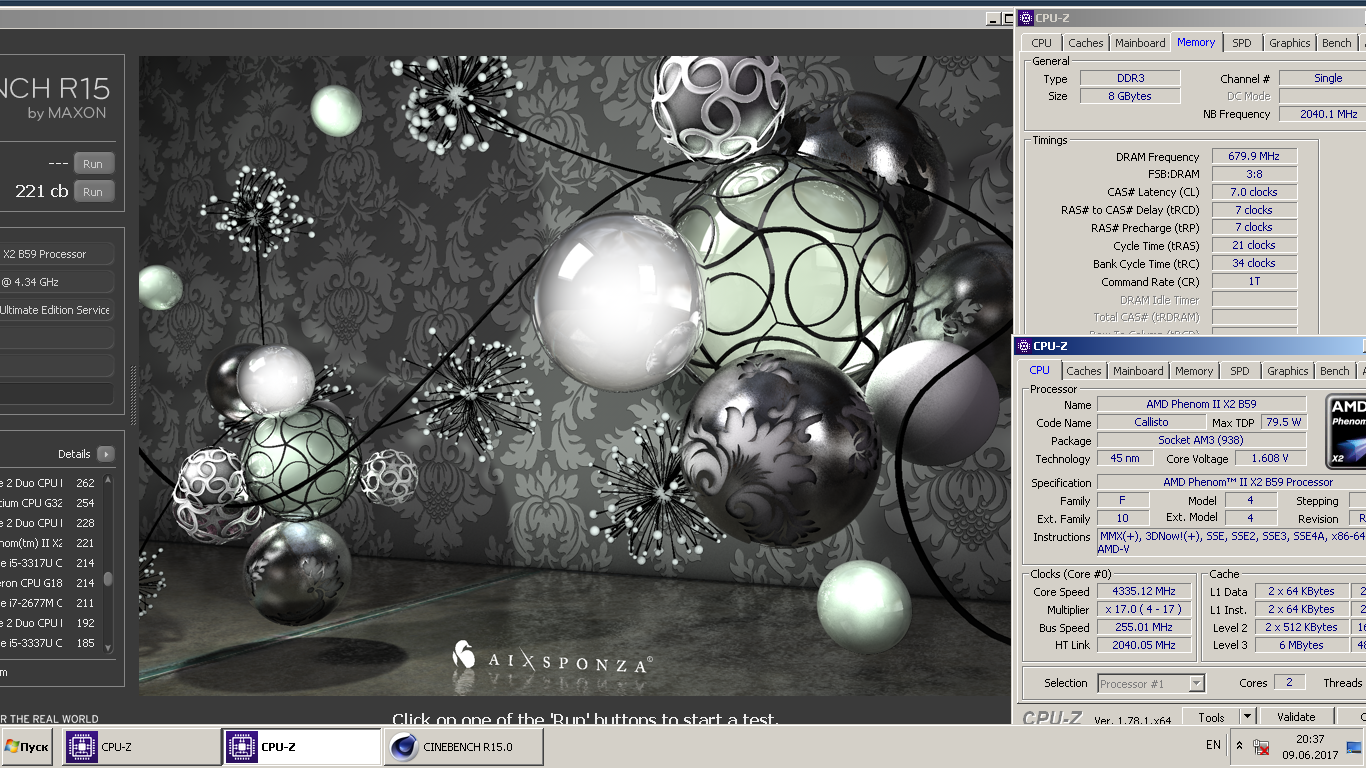1366x768 pixels.
Task: Click the Run button beside the 221 cb score
Action: (x=93, y=191)
